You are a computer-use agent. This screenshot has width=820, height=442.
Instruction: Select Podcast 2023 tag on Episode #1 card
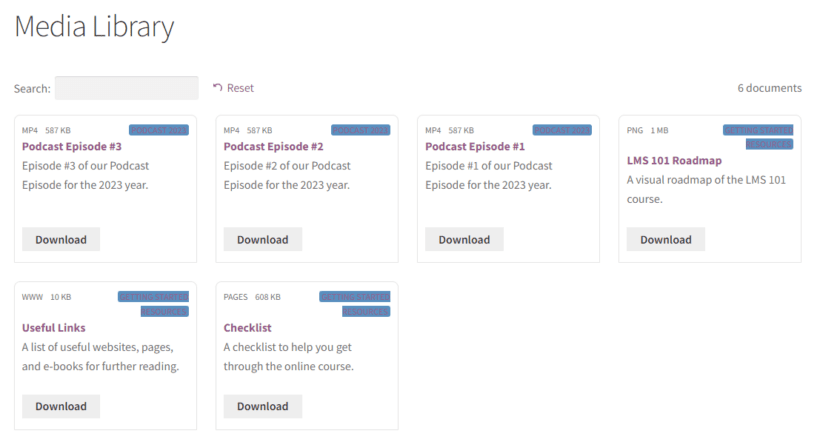(562, 130)
